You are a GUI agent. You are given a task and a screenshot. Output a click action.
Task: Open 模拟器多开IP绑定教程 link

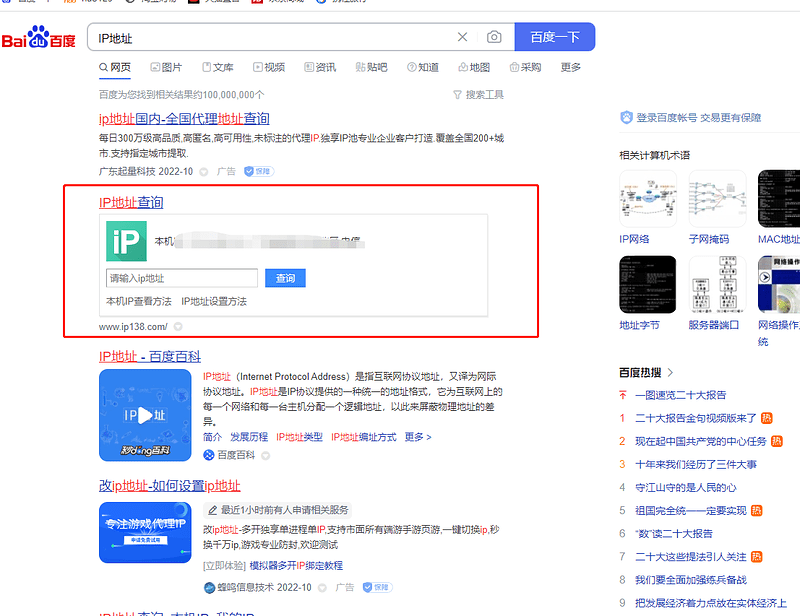tap(296, 566)
